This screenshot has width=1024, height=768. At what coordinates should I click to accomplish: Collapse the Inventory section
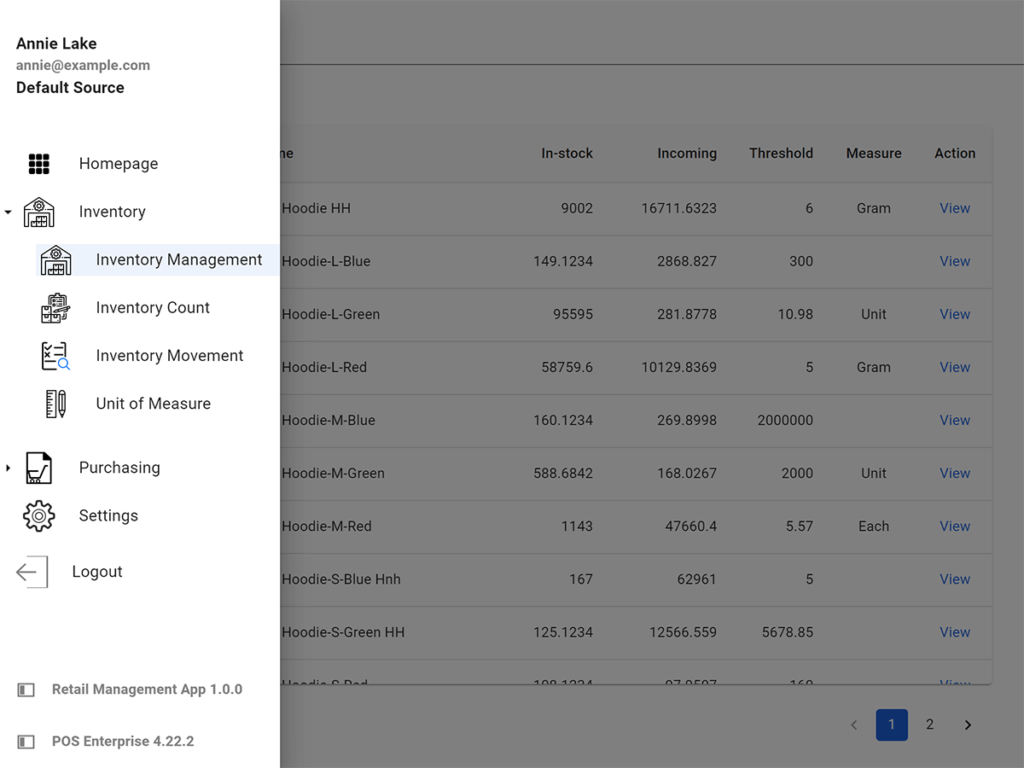(x=8, y=212)
